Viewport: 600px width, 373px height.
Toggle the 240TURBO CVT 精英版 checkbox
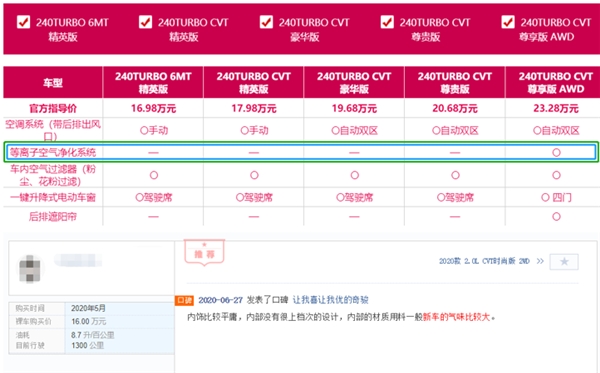tap(145, 22)
